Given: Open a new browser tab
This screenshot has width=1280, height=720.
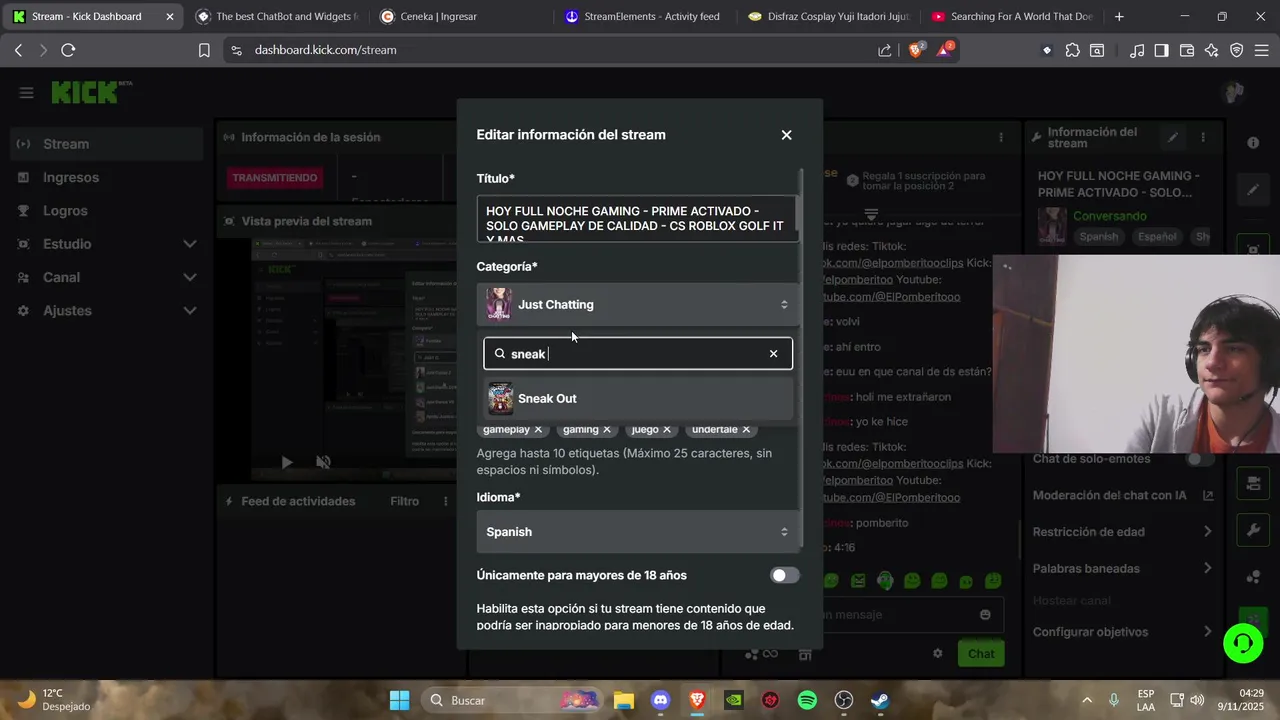Looking at the screenshot, I should [1119, 16].
